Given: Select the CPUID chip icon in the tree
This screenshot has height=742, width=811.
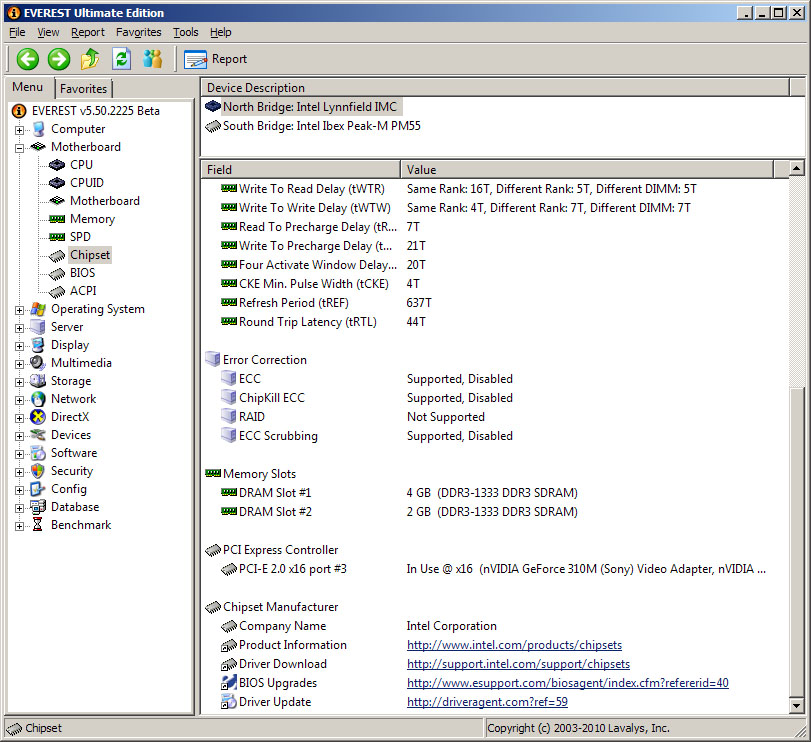Looking at the screenshot, I should click(x=56, y=183).
